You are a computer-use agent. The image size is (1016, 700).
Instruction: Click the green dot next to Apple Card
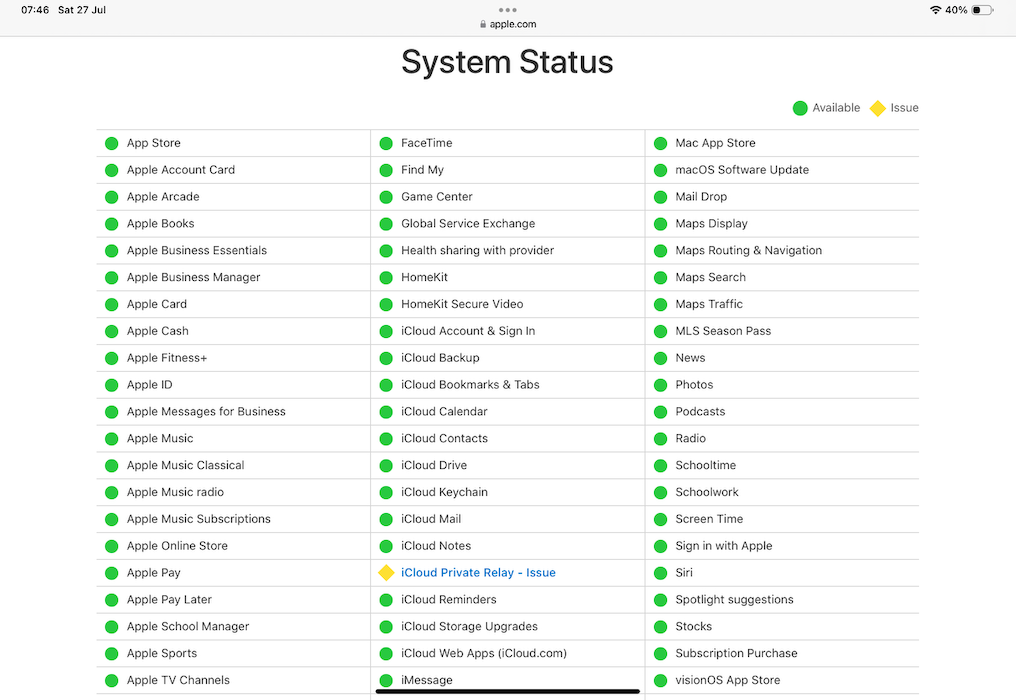(x=112, y=305)
